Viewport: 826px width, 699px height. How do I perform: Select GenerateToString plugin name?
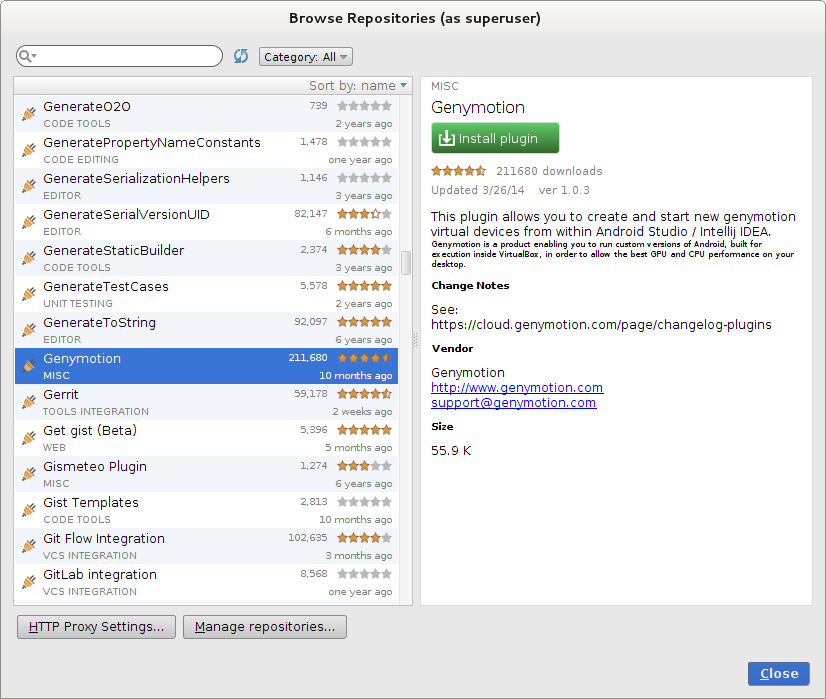[100, 322]
